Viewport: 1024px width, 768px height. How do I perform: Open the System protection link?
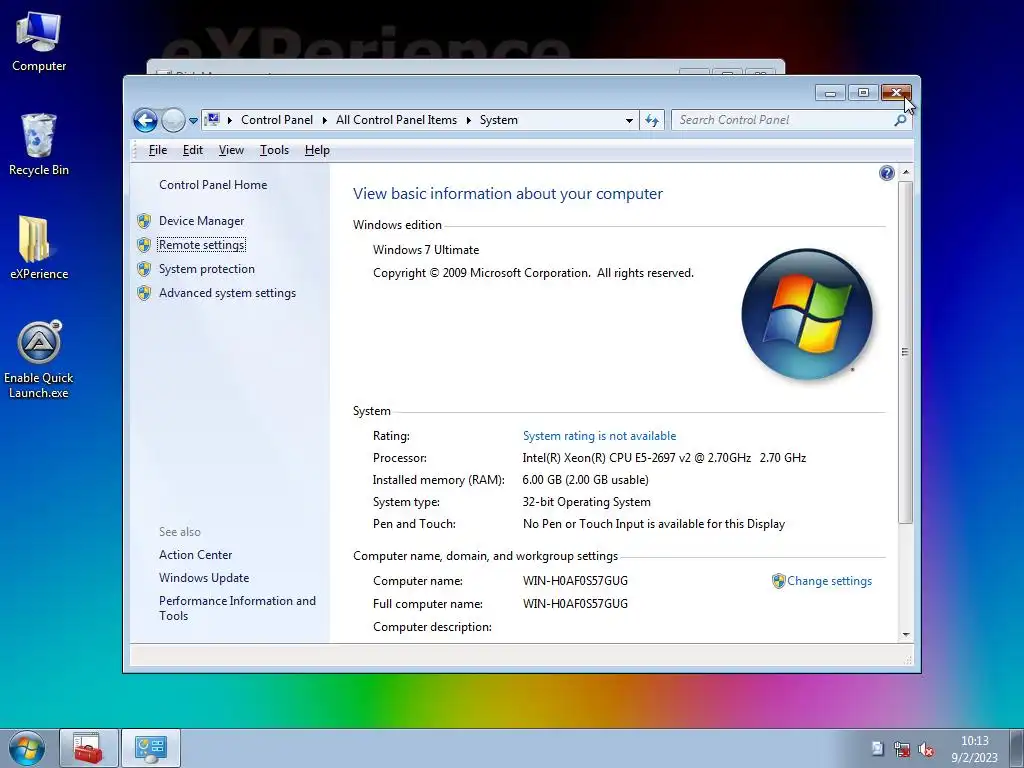click(207, 269)
